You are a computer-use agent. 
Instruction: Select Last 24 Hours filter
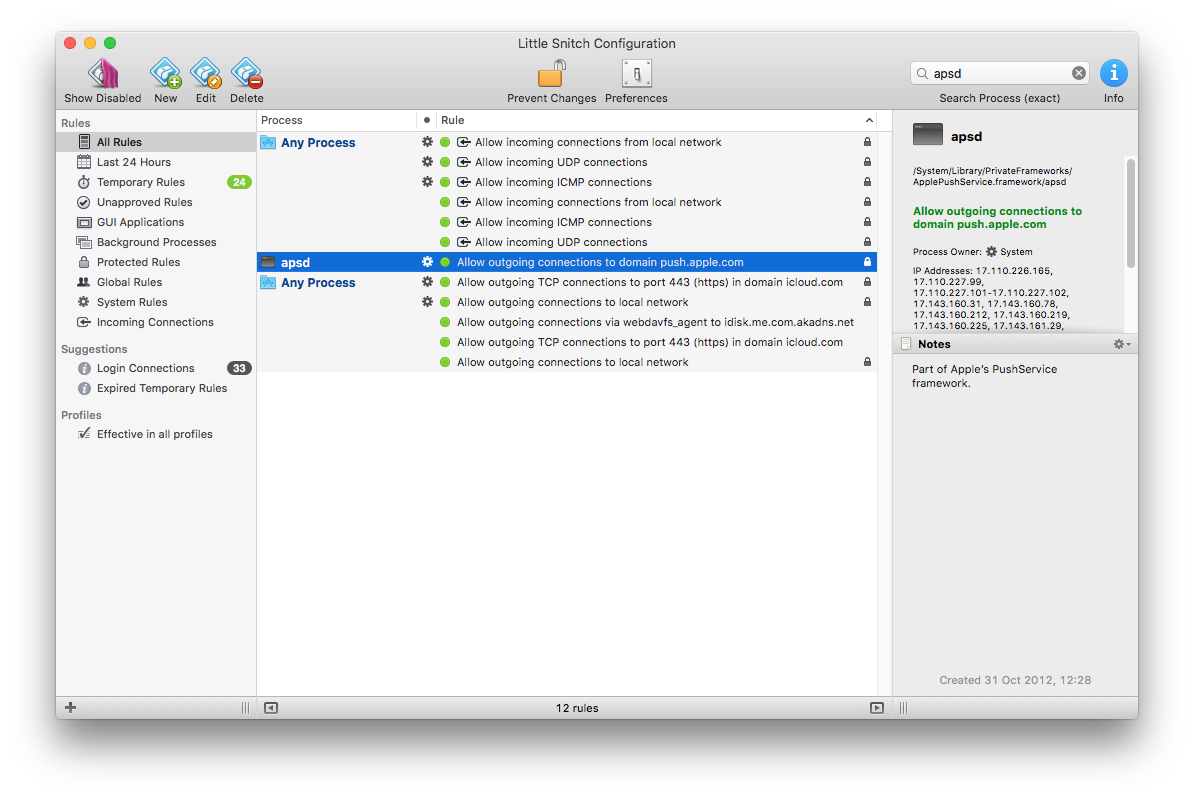coord(156,161)
